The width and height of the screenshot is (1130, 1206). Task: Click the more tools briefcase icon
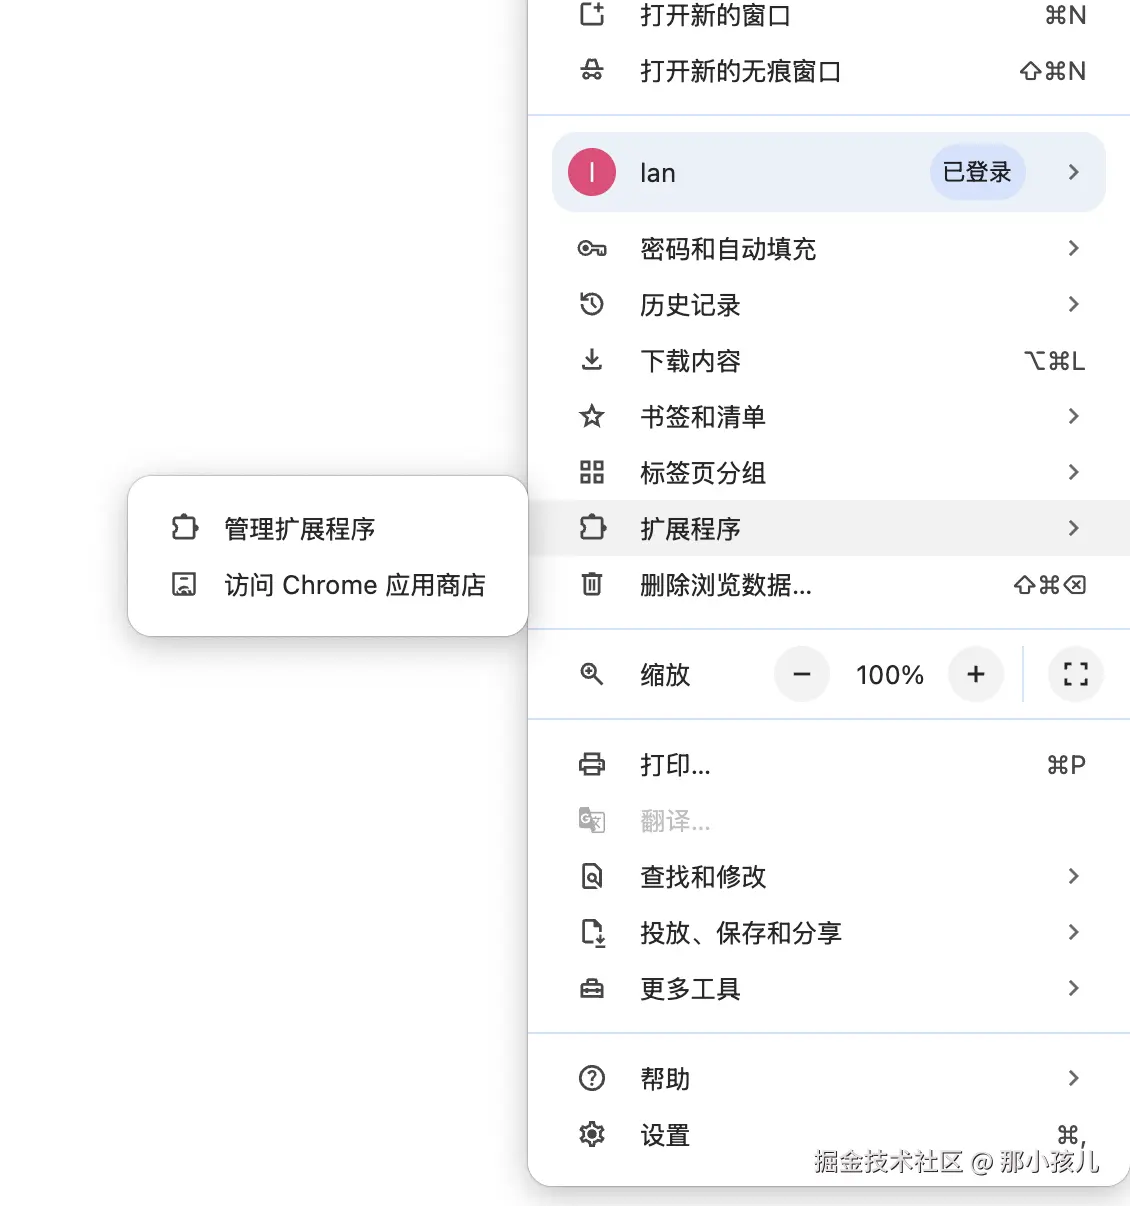click(x=592, y=988)
